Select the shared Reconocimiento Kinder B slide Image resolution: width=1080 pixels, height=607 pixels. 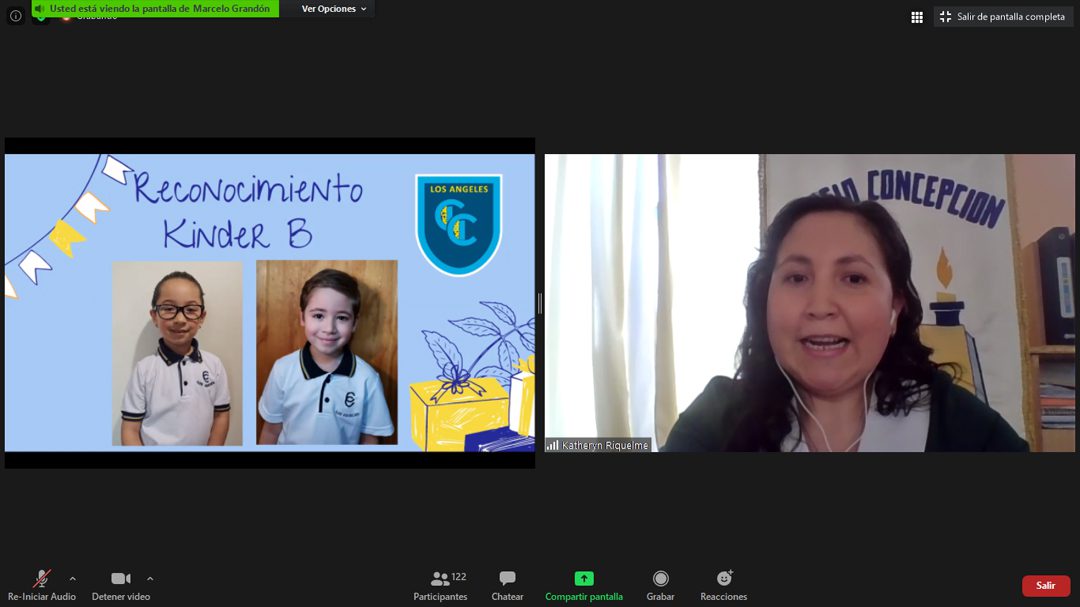270,302
